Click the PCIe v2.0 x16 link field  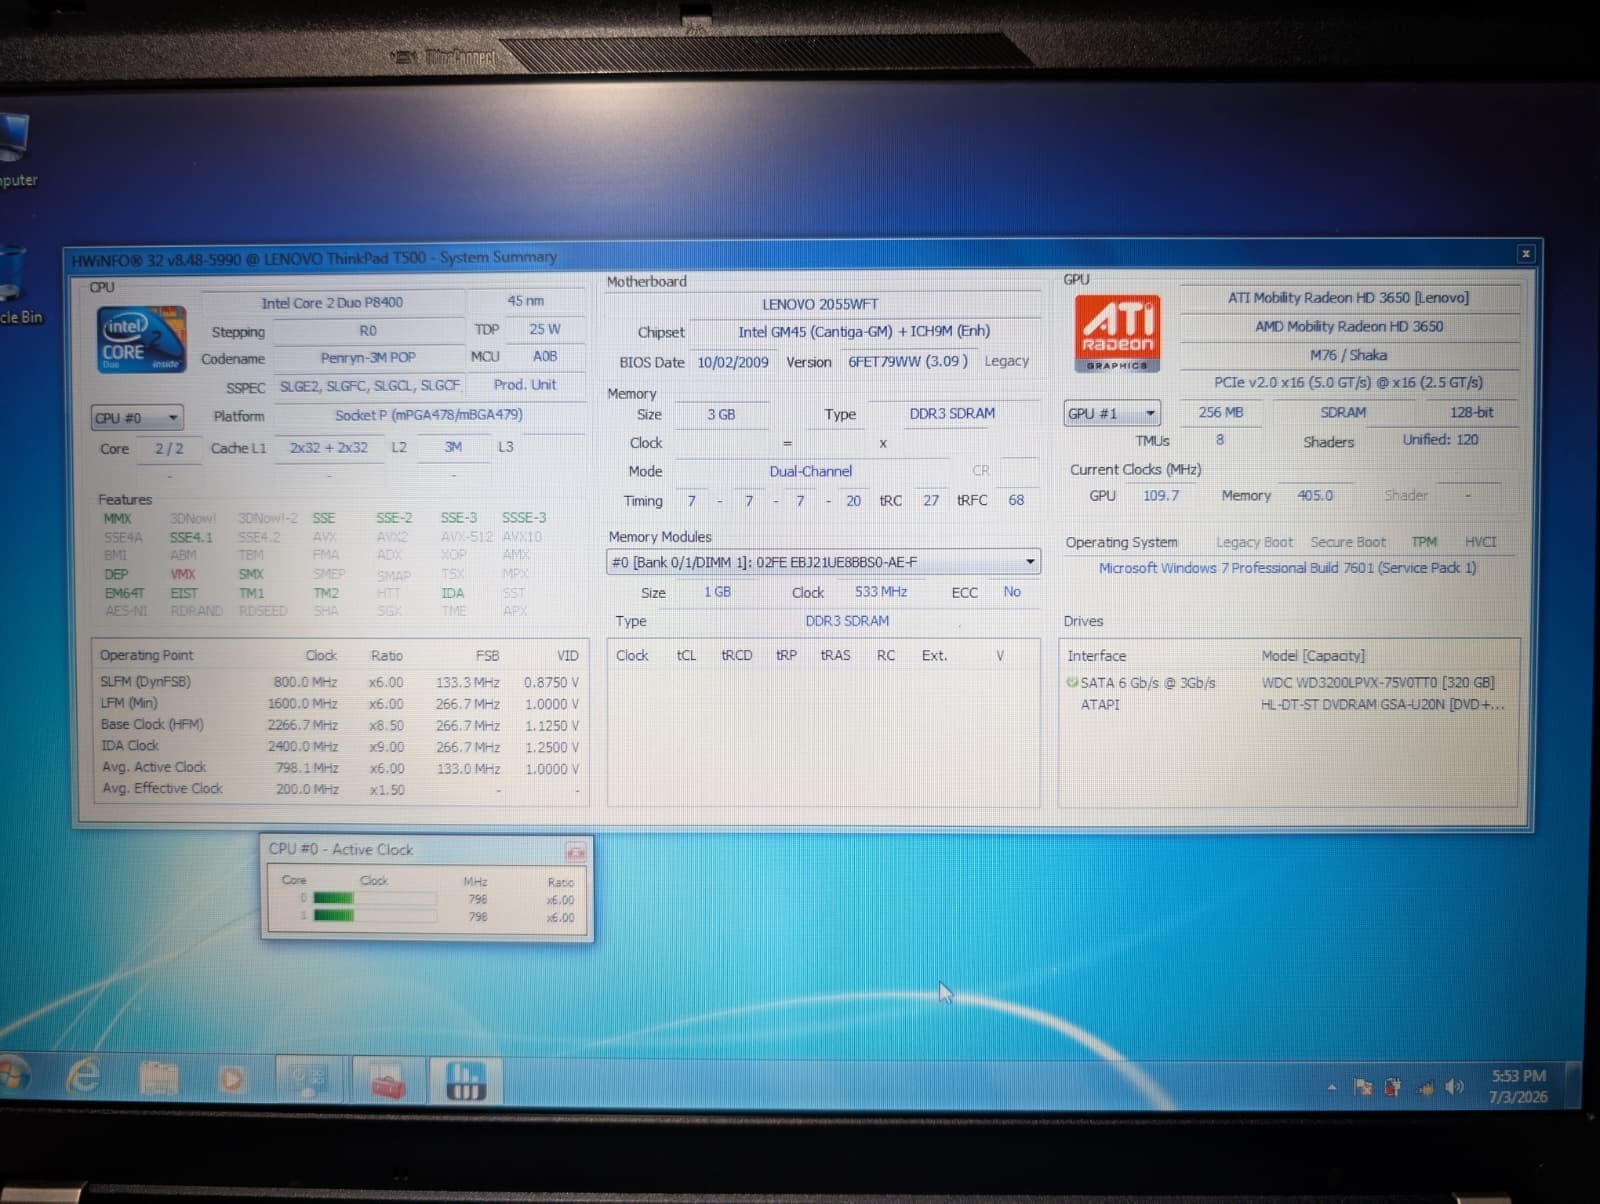tap(1349, 382)
